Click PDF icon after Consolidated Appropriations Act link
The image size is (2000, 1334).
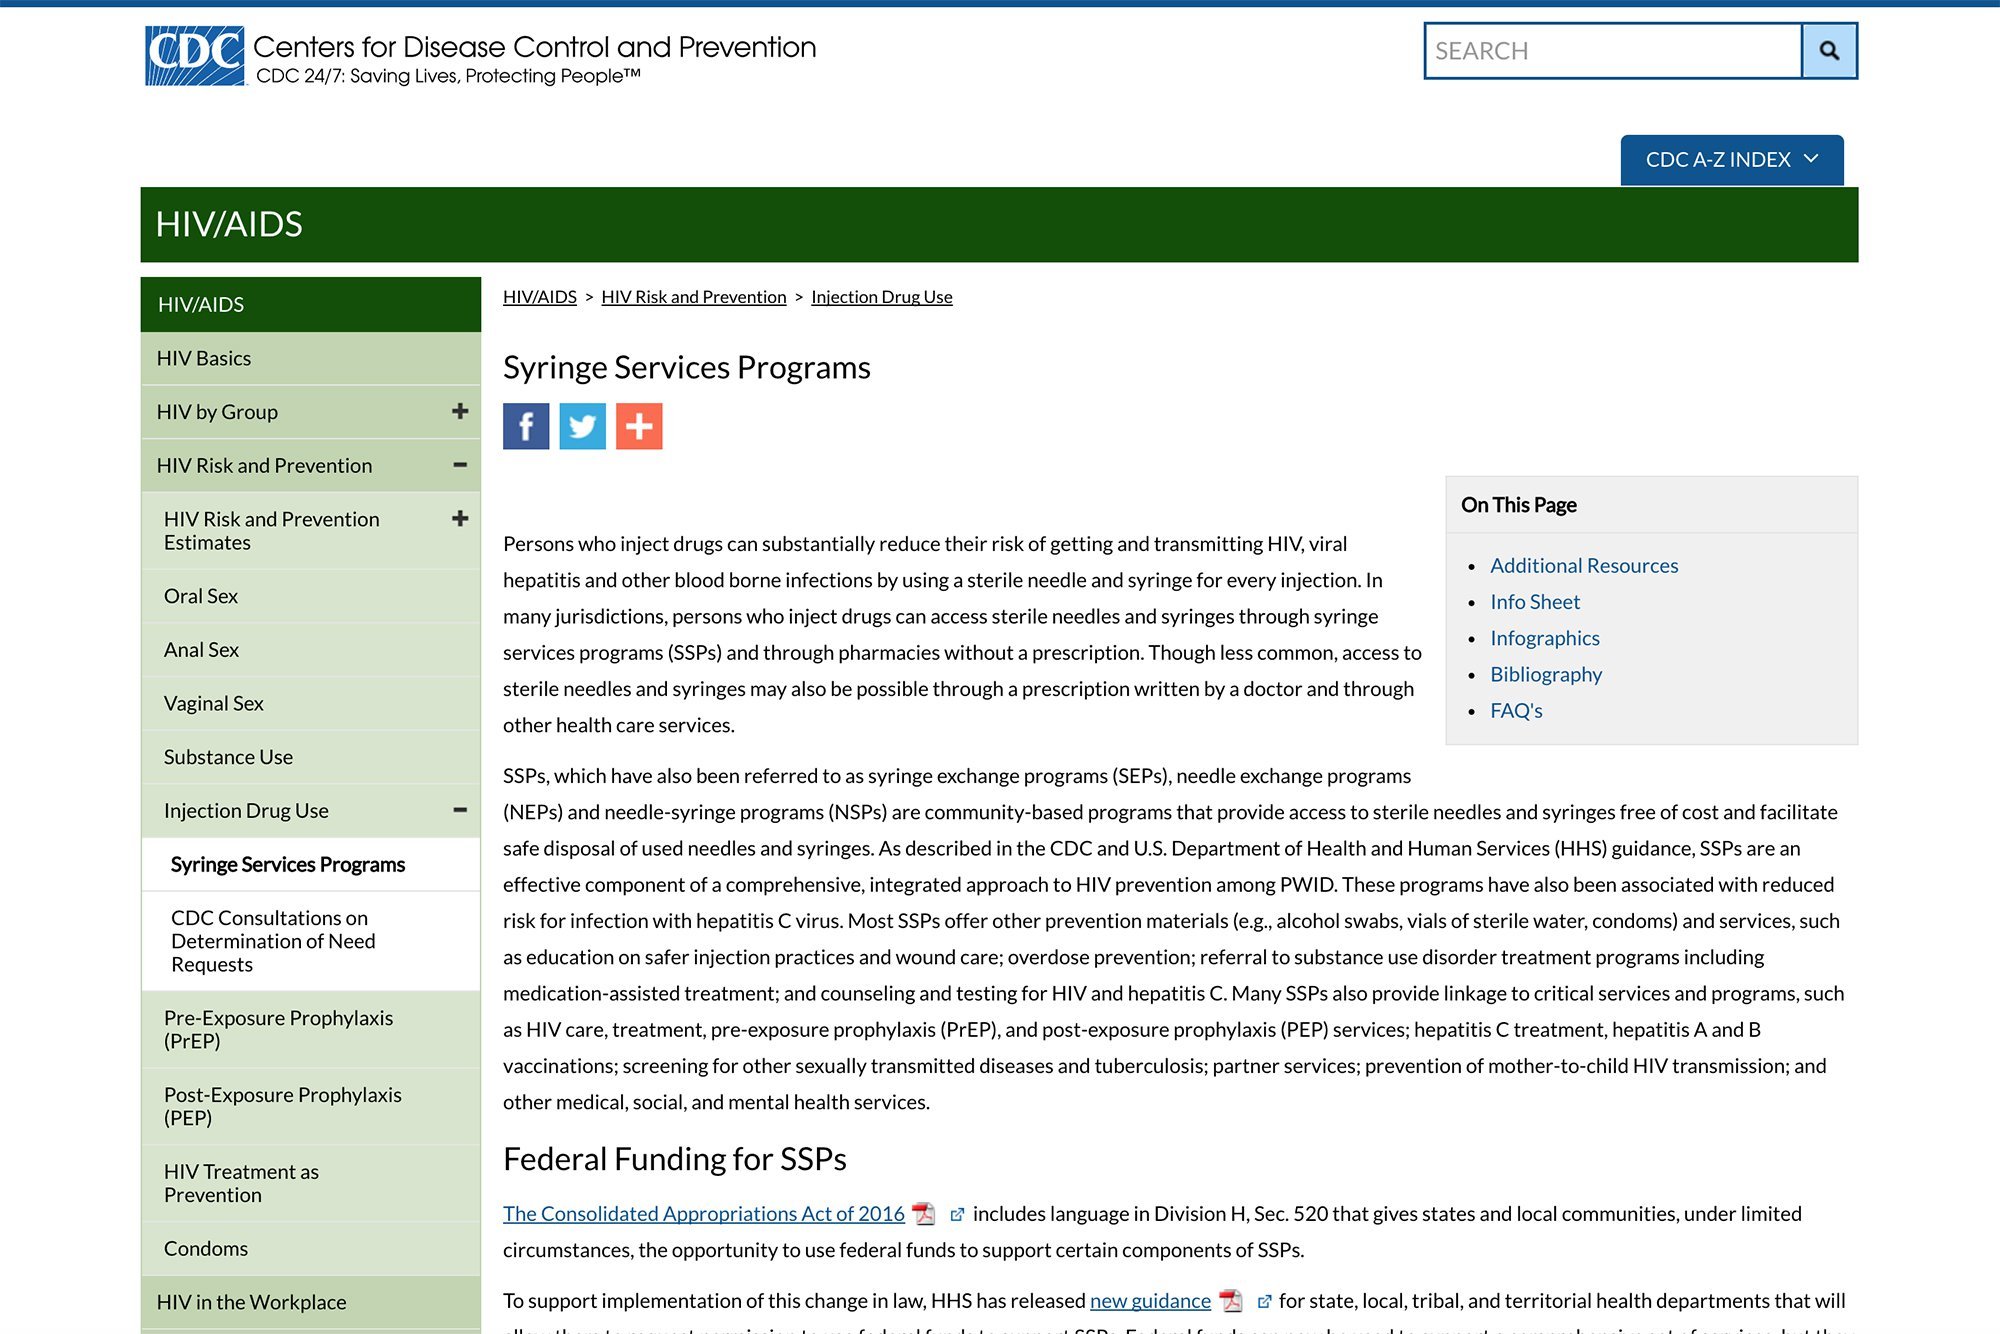(924, 1214)
